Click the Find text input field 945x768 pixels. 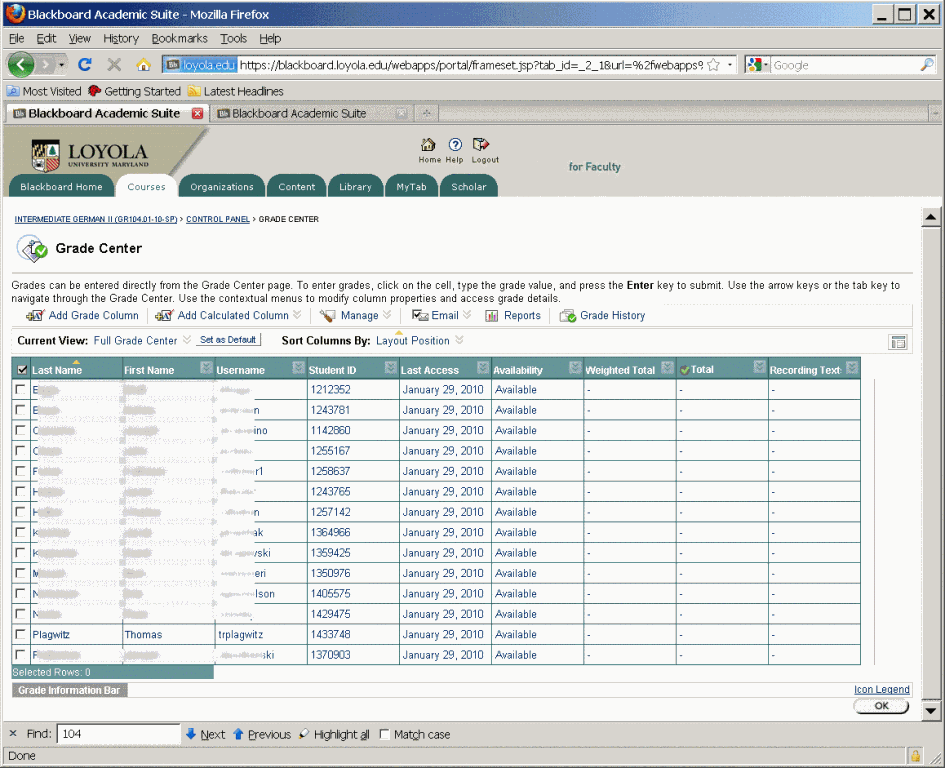(118, 734)
